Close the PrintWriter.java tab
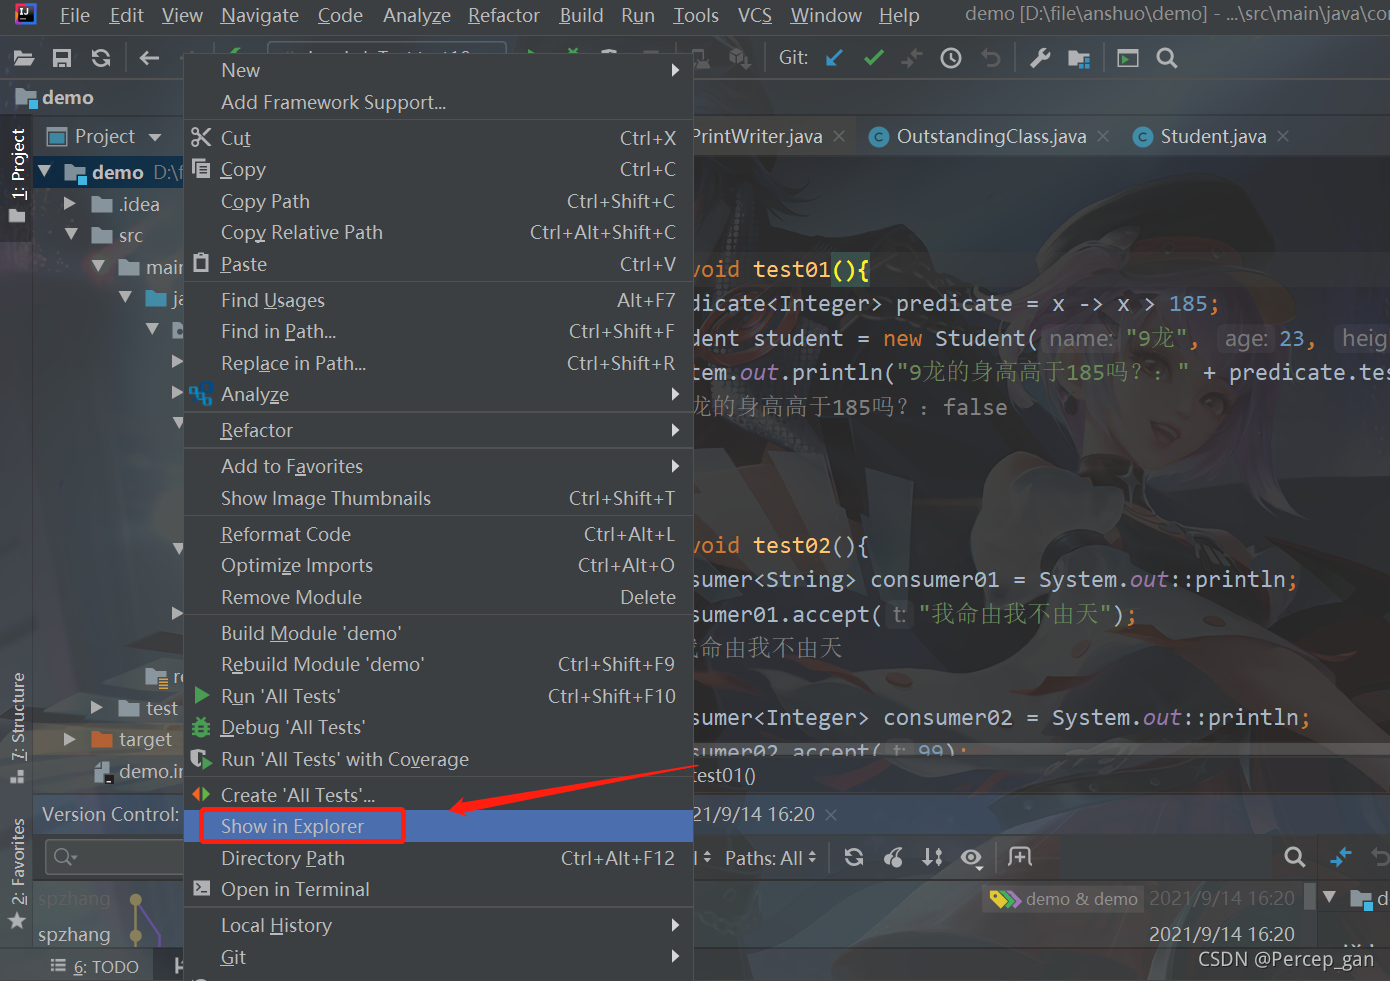Screen dimensions: 1390x981 pos(839,136)
